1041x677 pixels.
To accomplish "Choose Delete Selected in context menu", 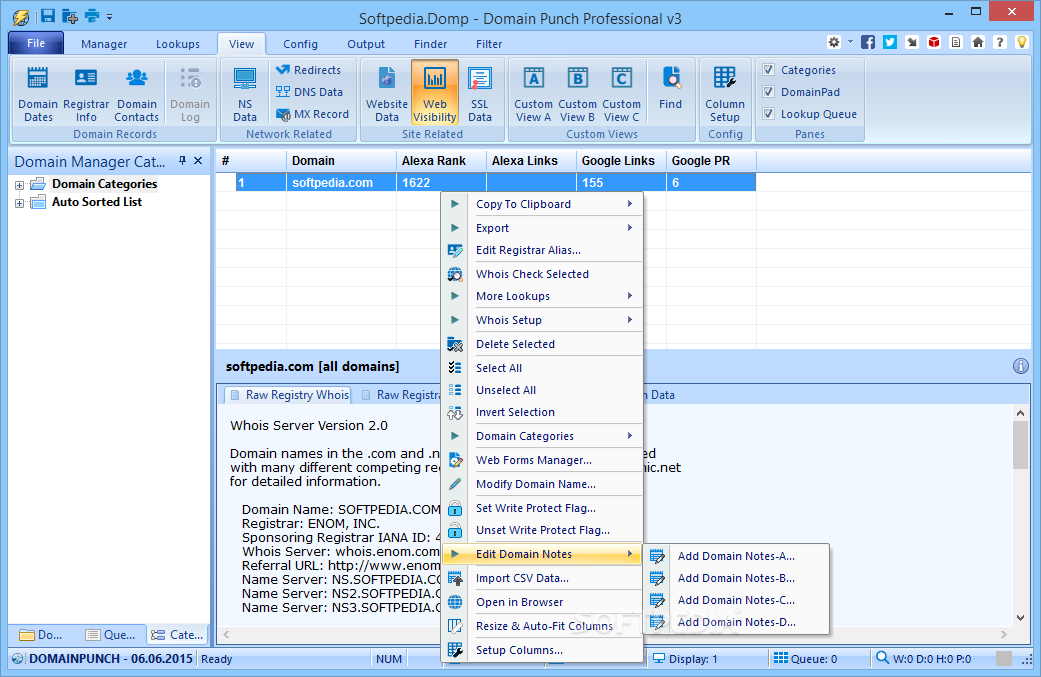I will 542,344.
